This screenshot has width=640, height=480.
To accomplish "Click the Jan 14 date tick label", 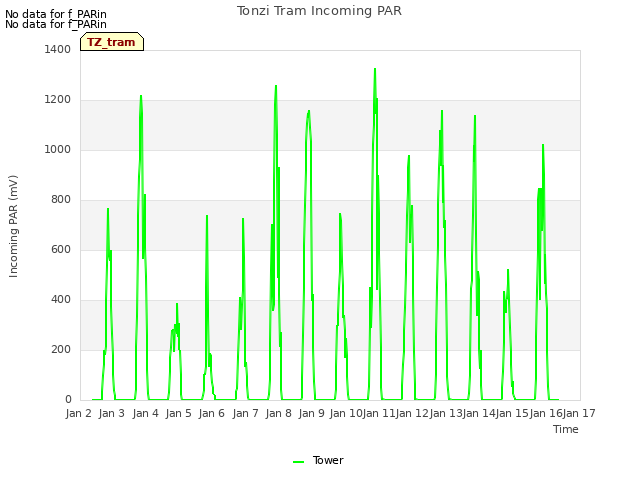I will [x=479, y=413].
